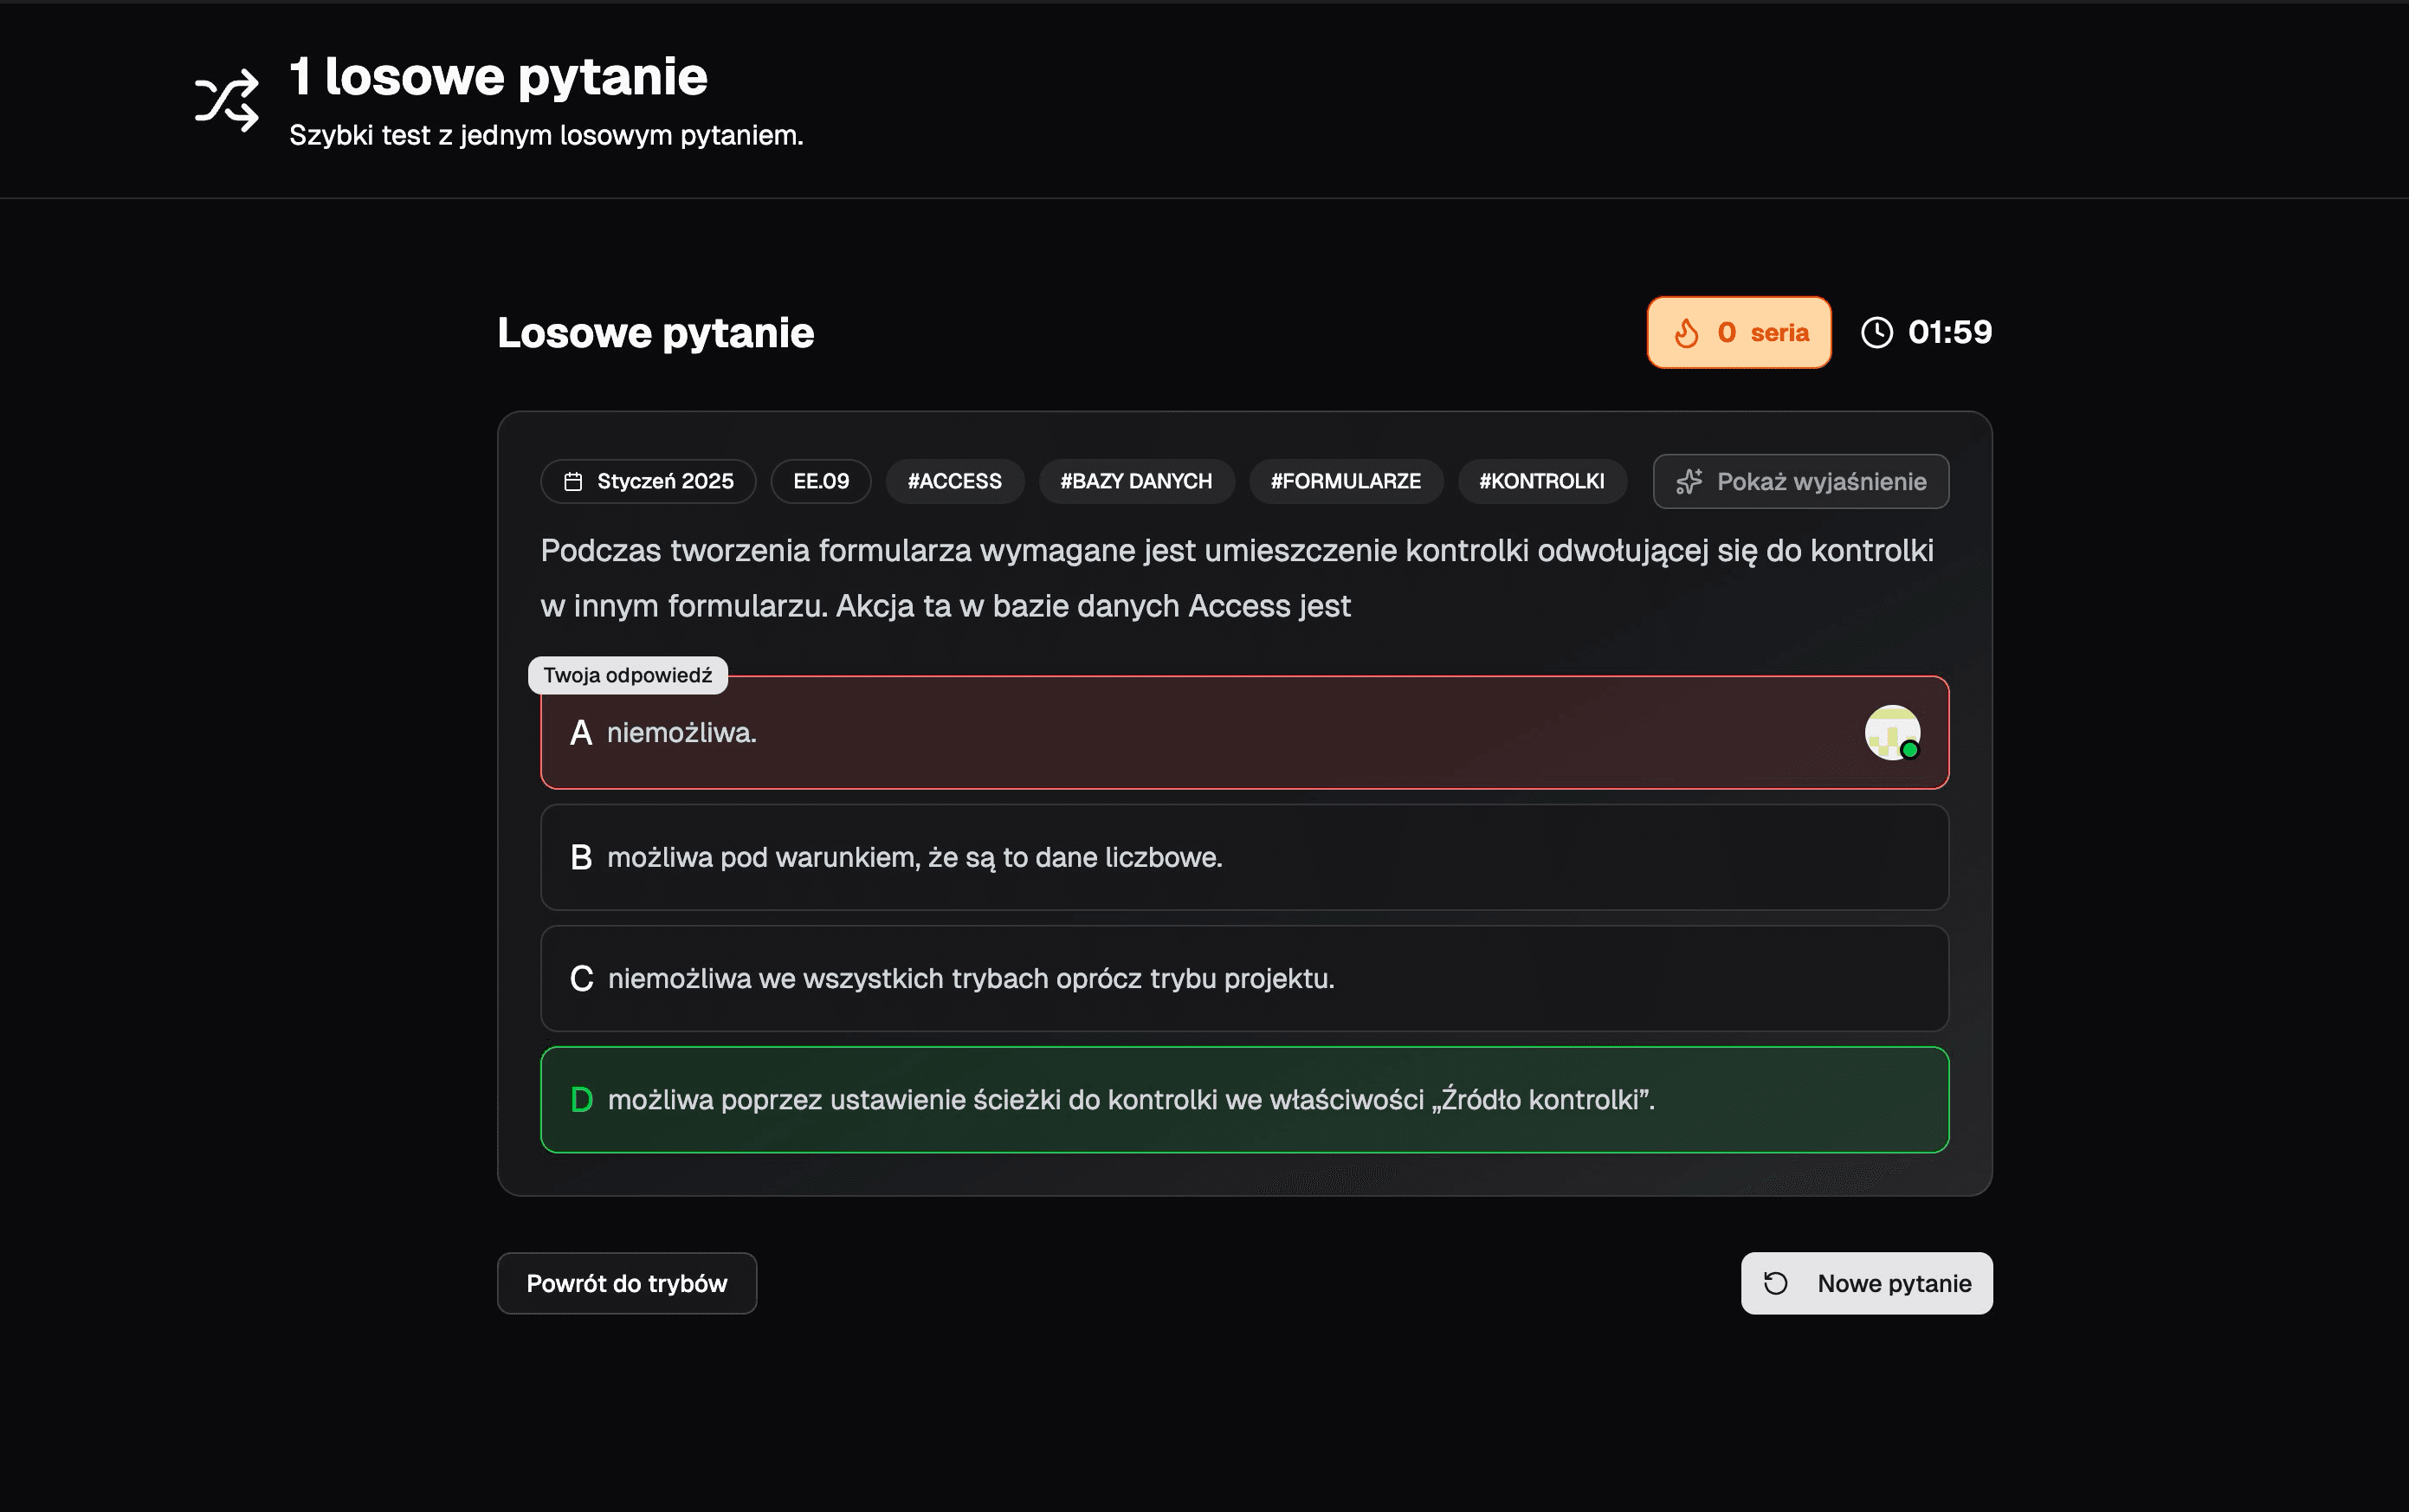Click the 1 losowe pytanie title
This screenshot has width=2409, height=1512.
(x=499, y=77)
